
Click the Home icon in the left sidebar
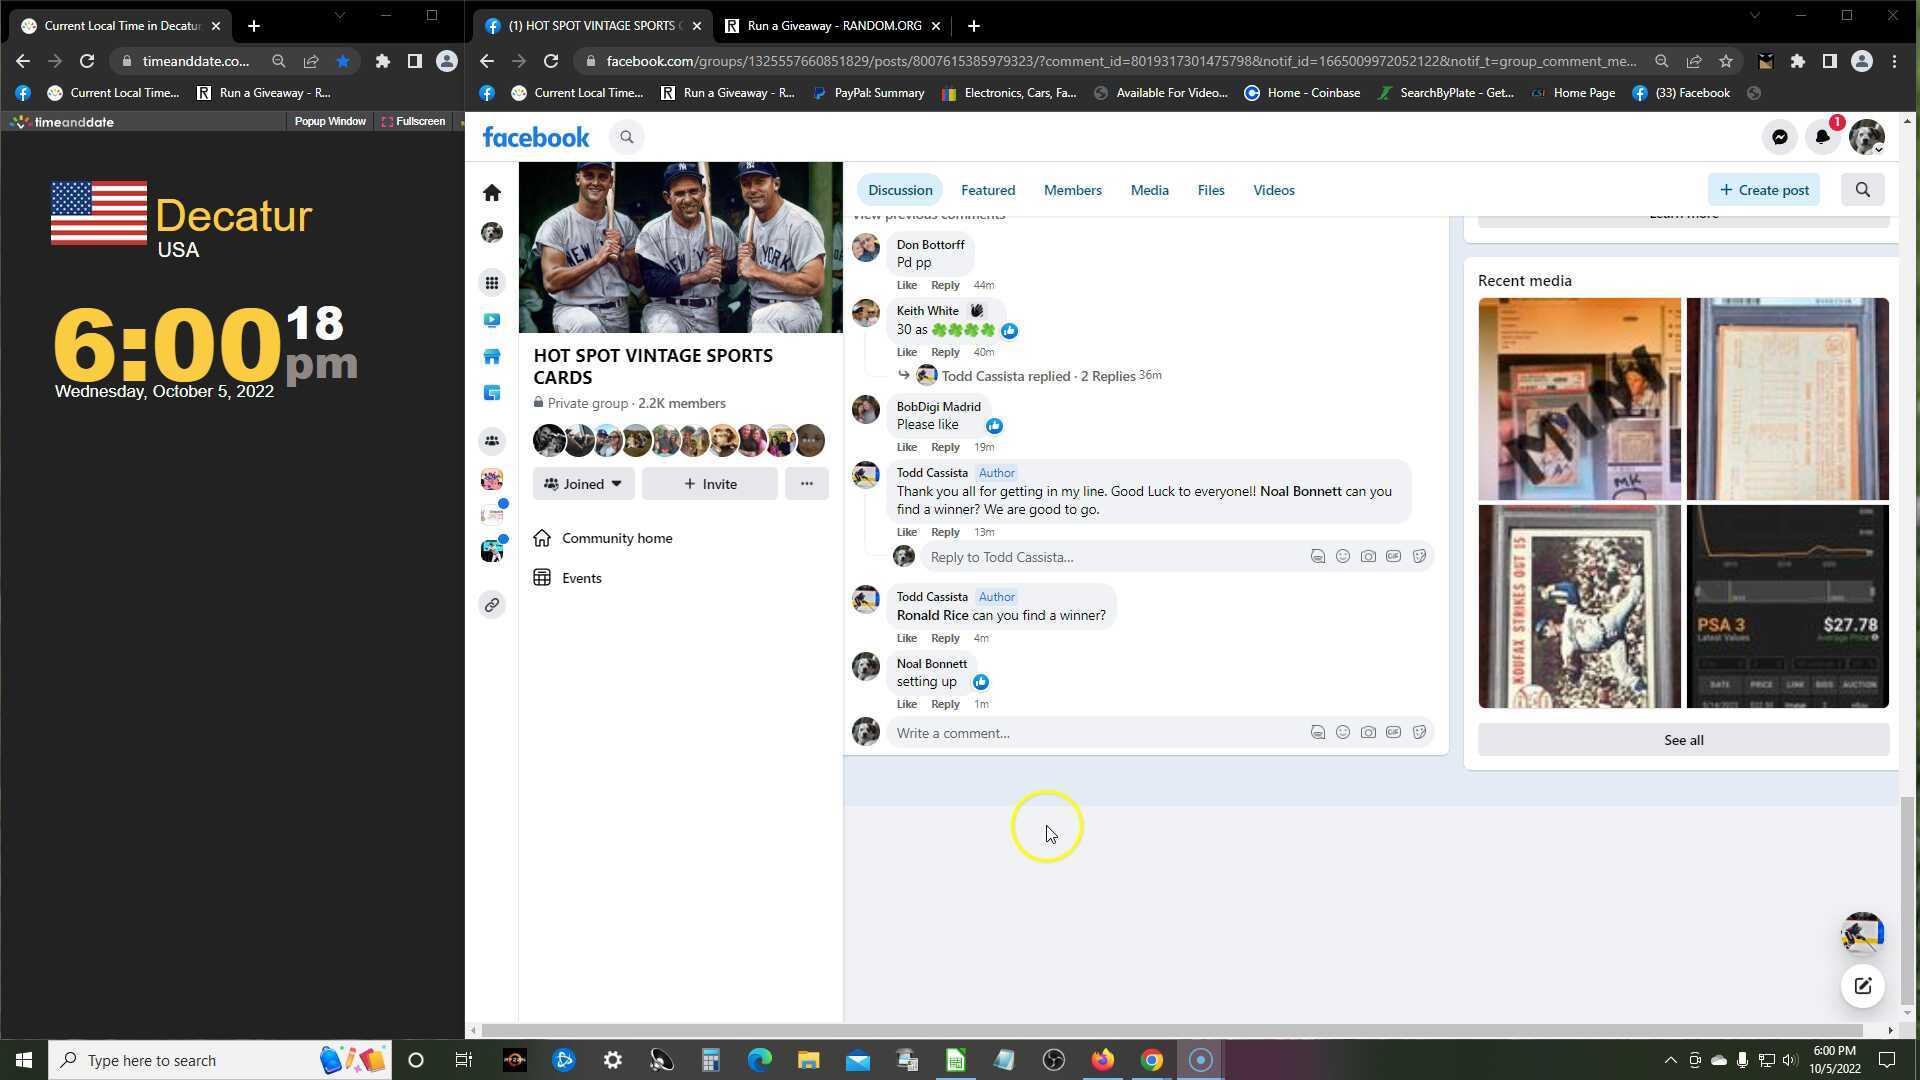point(491,192)
